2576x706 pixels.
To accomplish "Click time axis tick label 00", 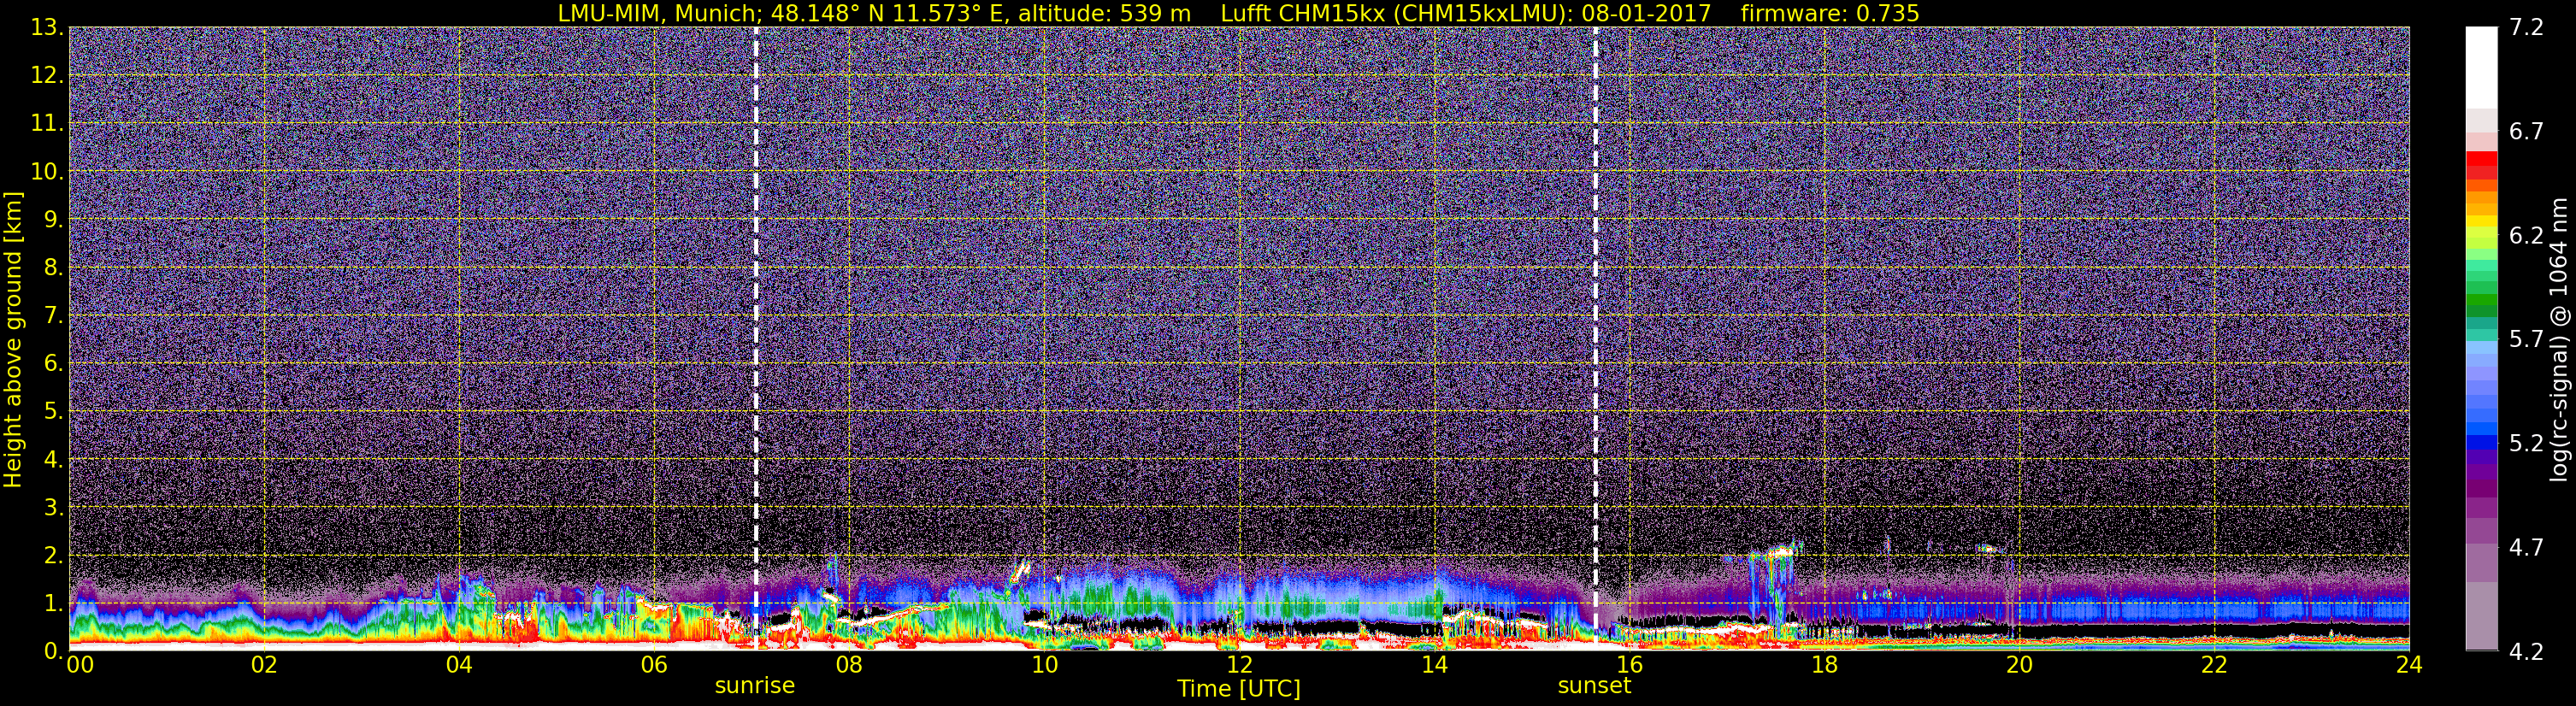I will click(80, 665).
